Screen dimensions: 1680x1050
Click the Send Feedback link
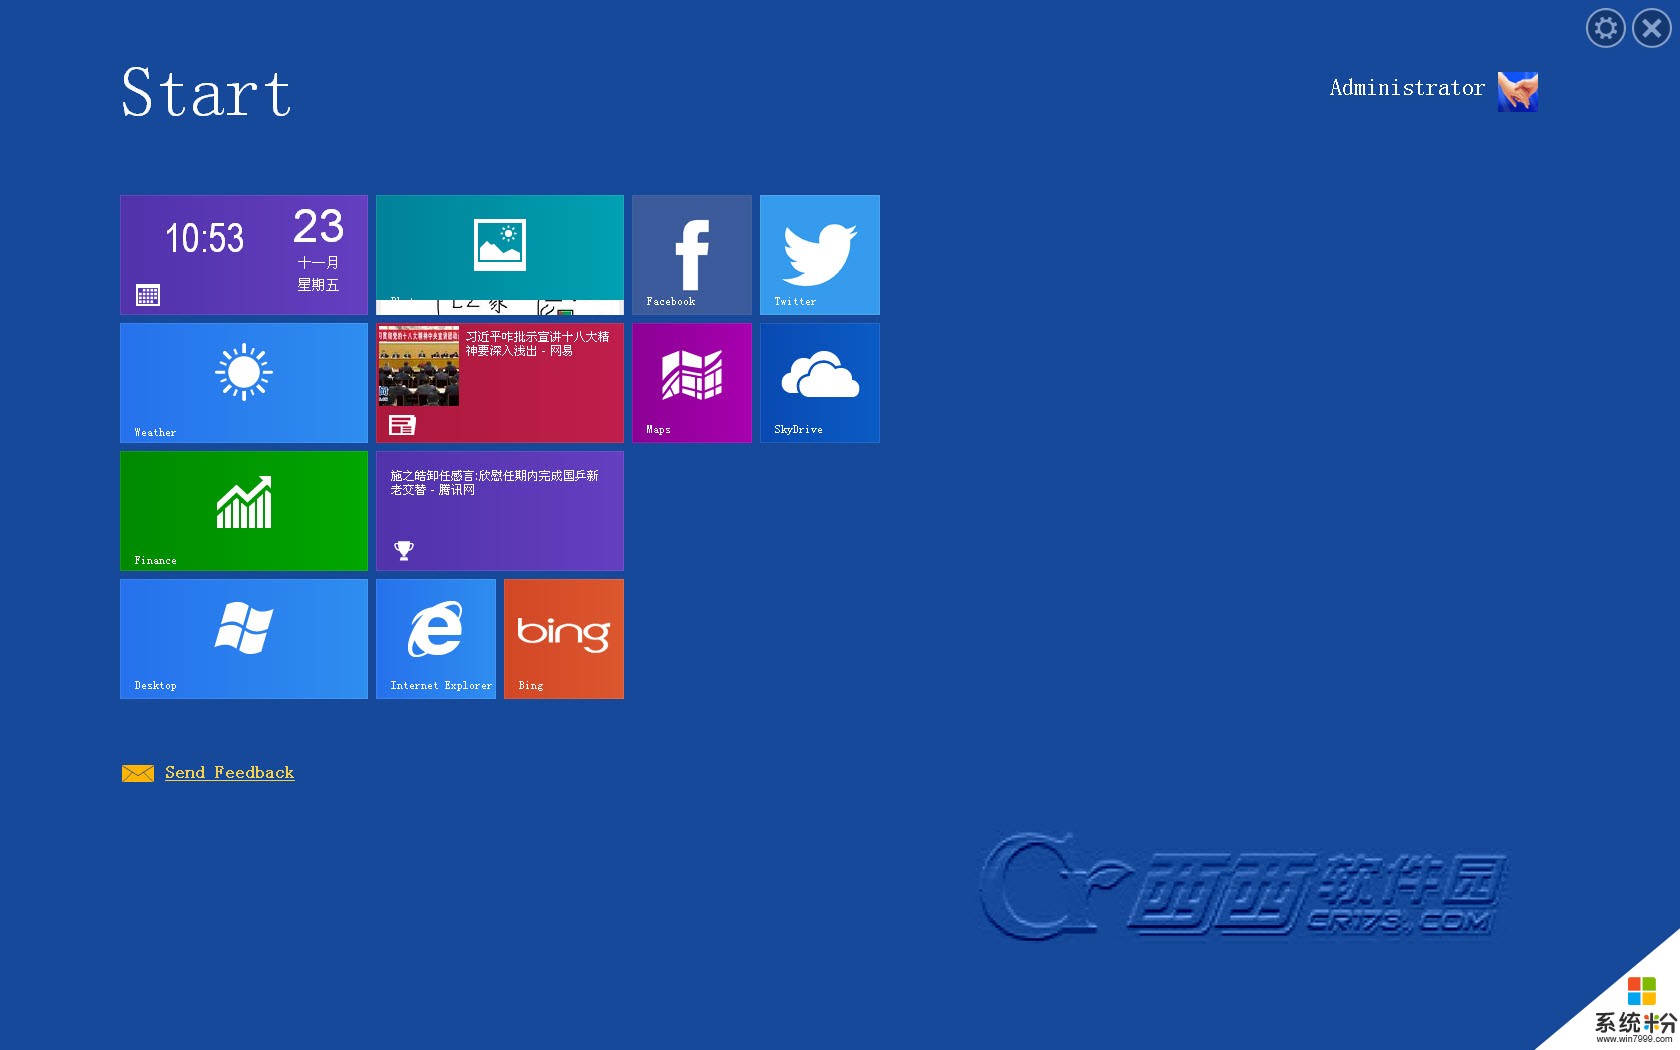tap(229, 772)
